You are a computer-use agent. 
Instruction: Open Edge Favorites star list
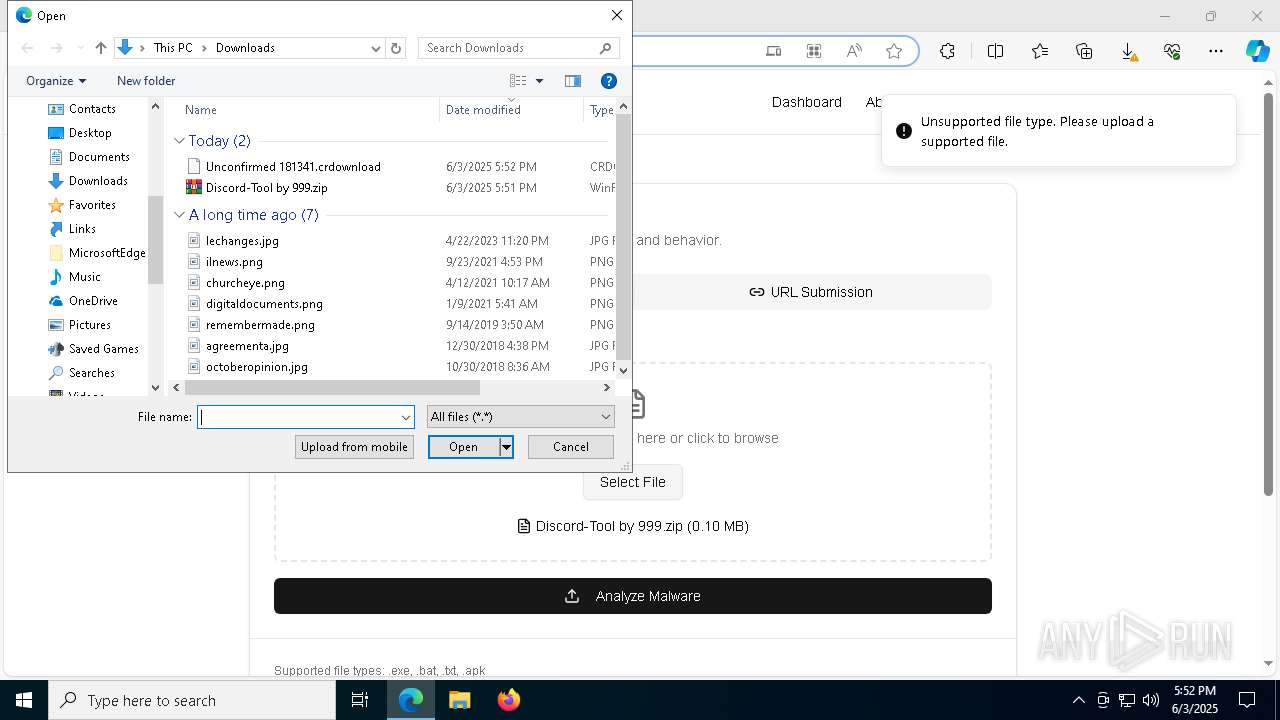[1040, 51]
